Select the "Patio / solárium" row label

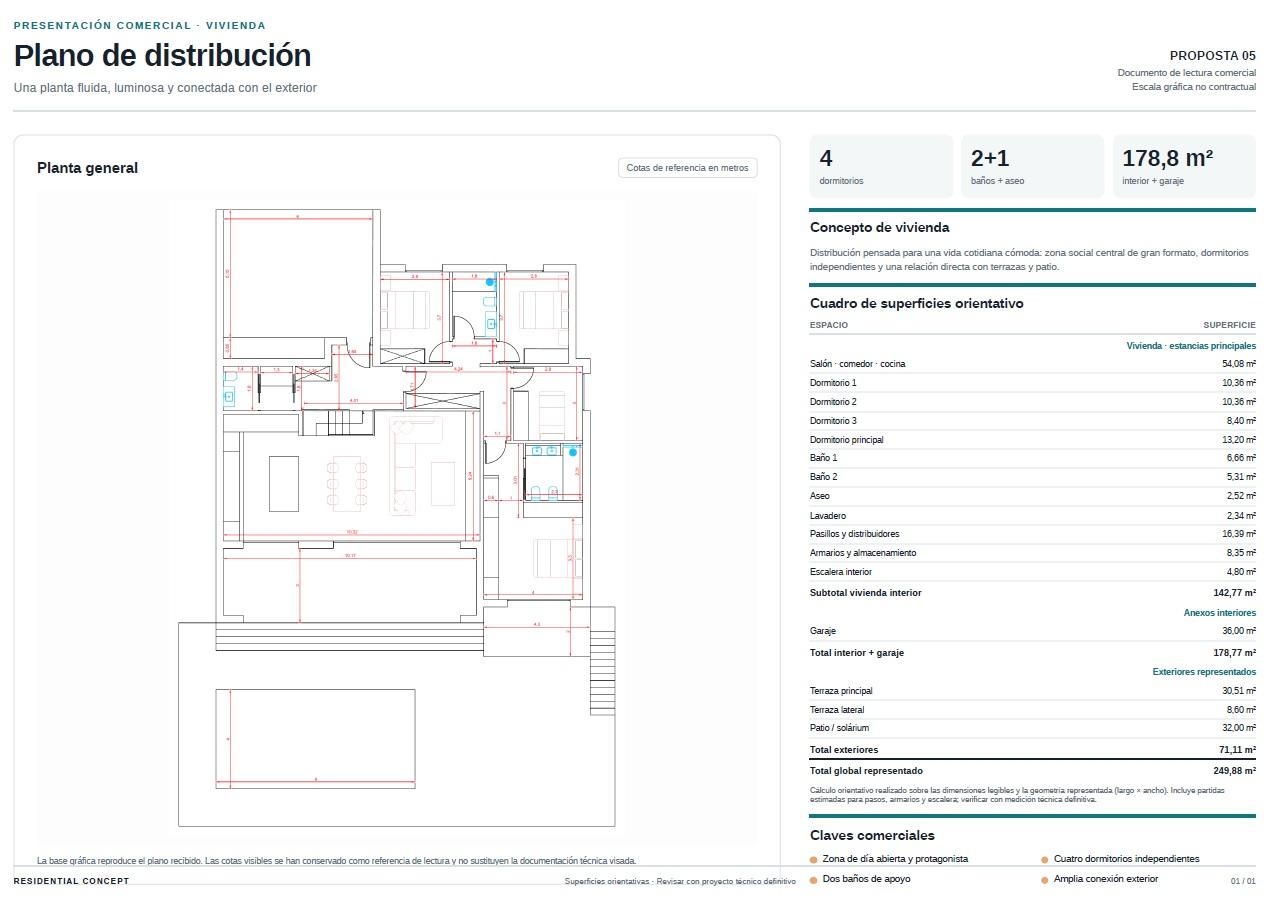(839, 728)
